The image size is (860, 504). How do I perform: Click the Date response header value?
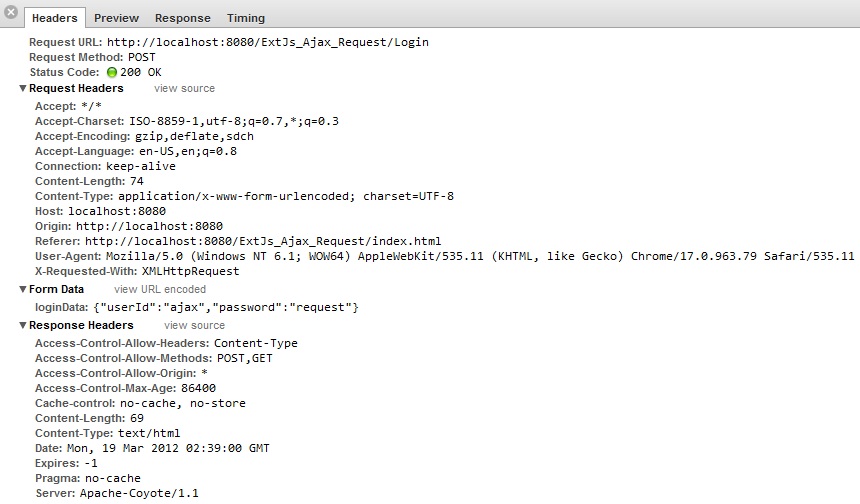168,448
